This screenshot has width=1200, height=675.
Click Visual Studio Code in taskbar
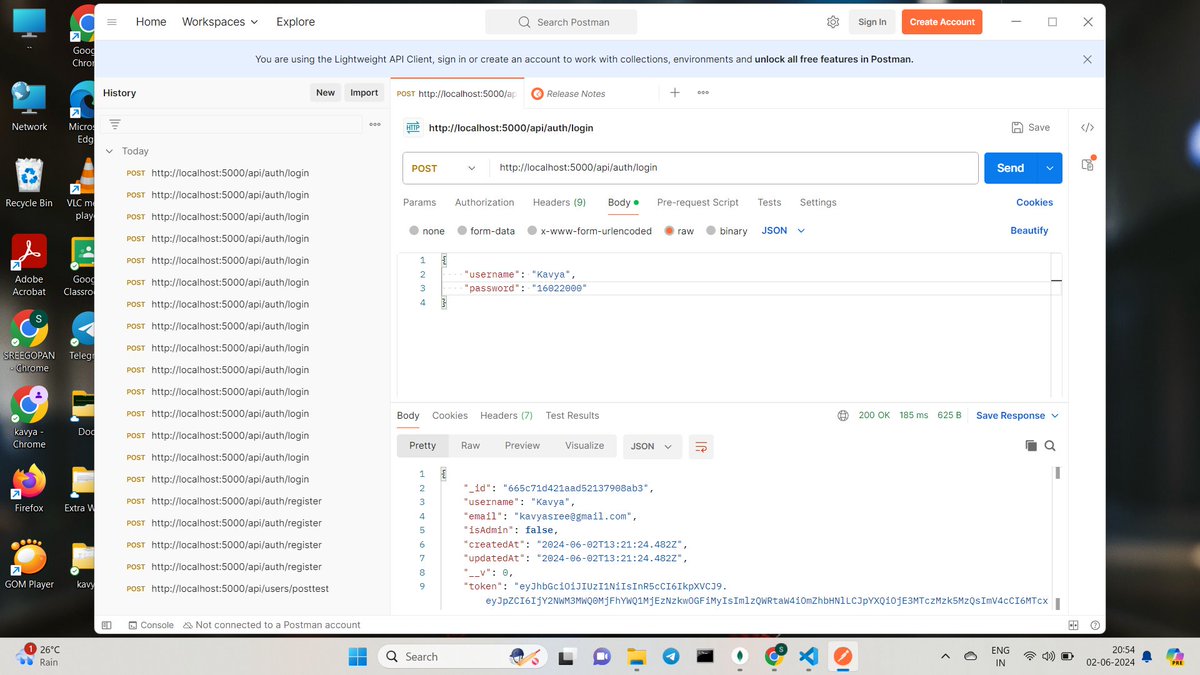click(x=809, y=656)
